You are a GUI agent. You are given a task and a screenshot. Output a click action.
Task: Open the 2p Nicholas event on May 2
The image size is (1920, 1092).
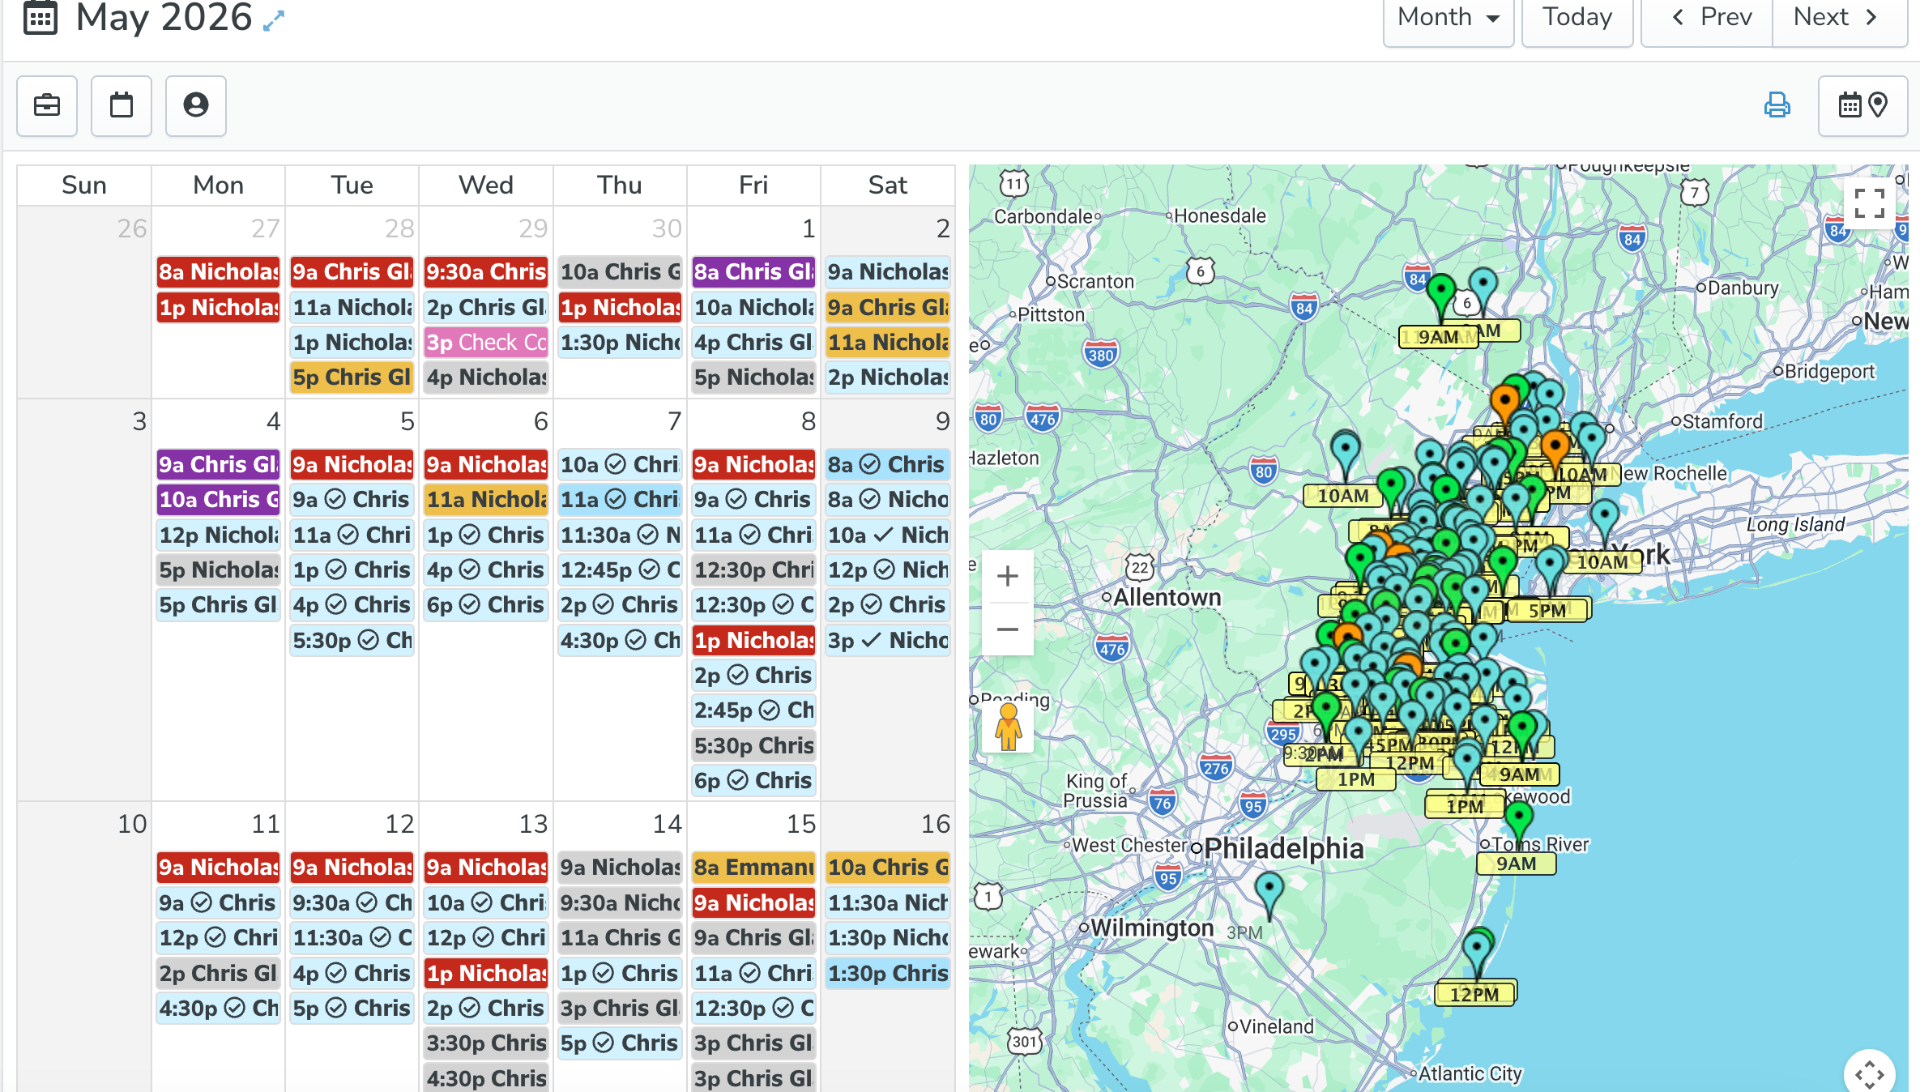coord(888,378)
